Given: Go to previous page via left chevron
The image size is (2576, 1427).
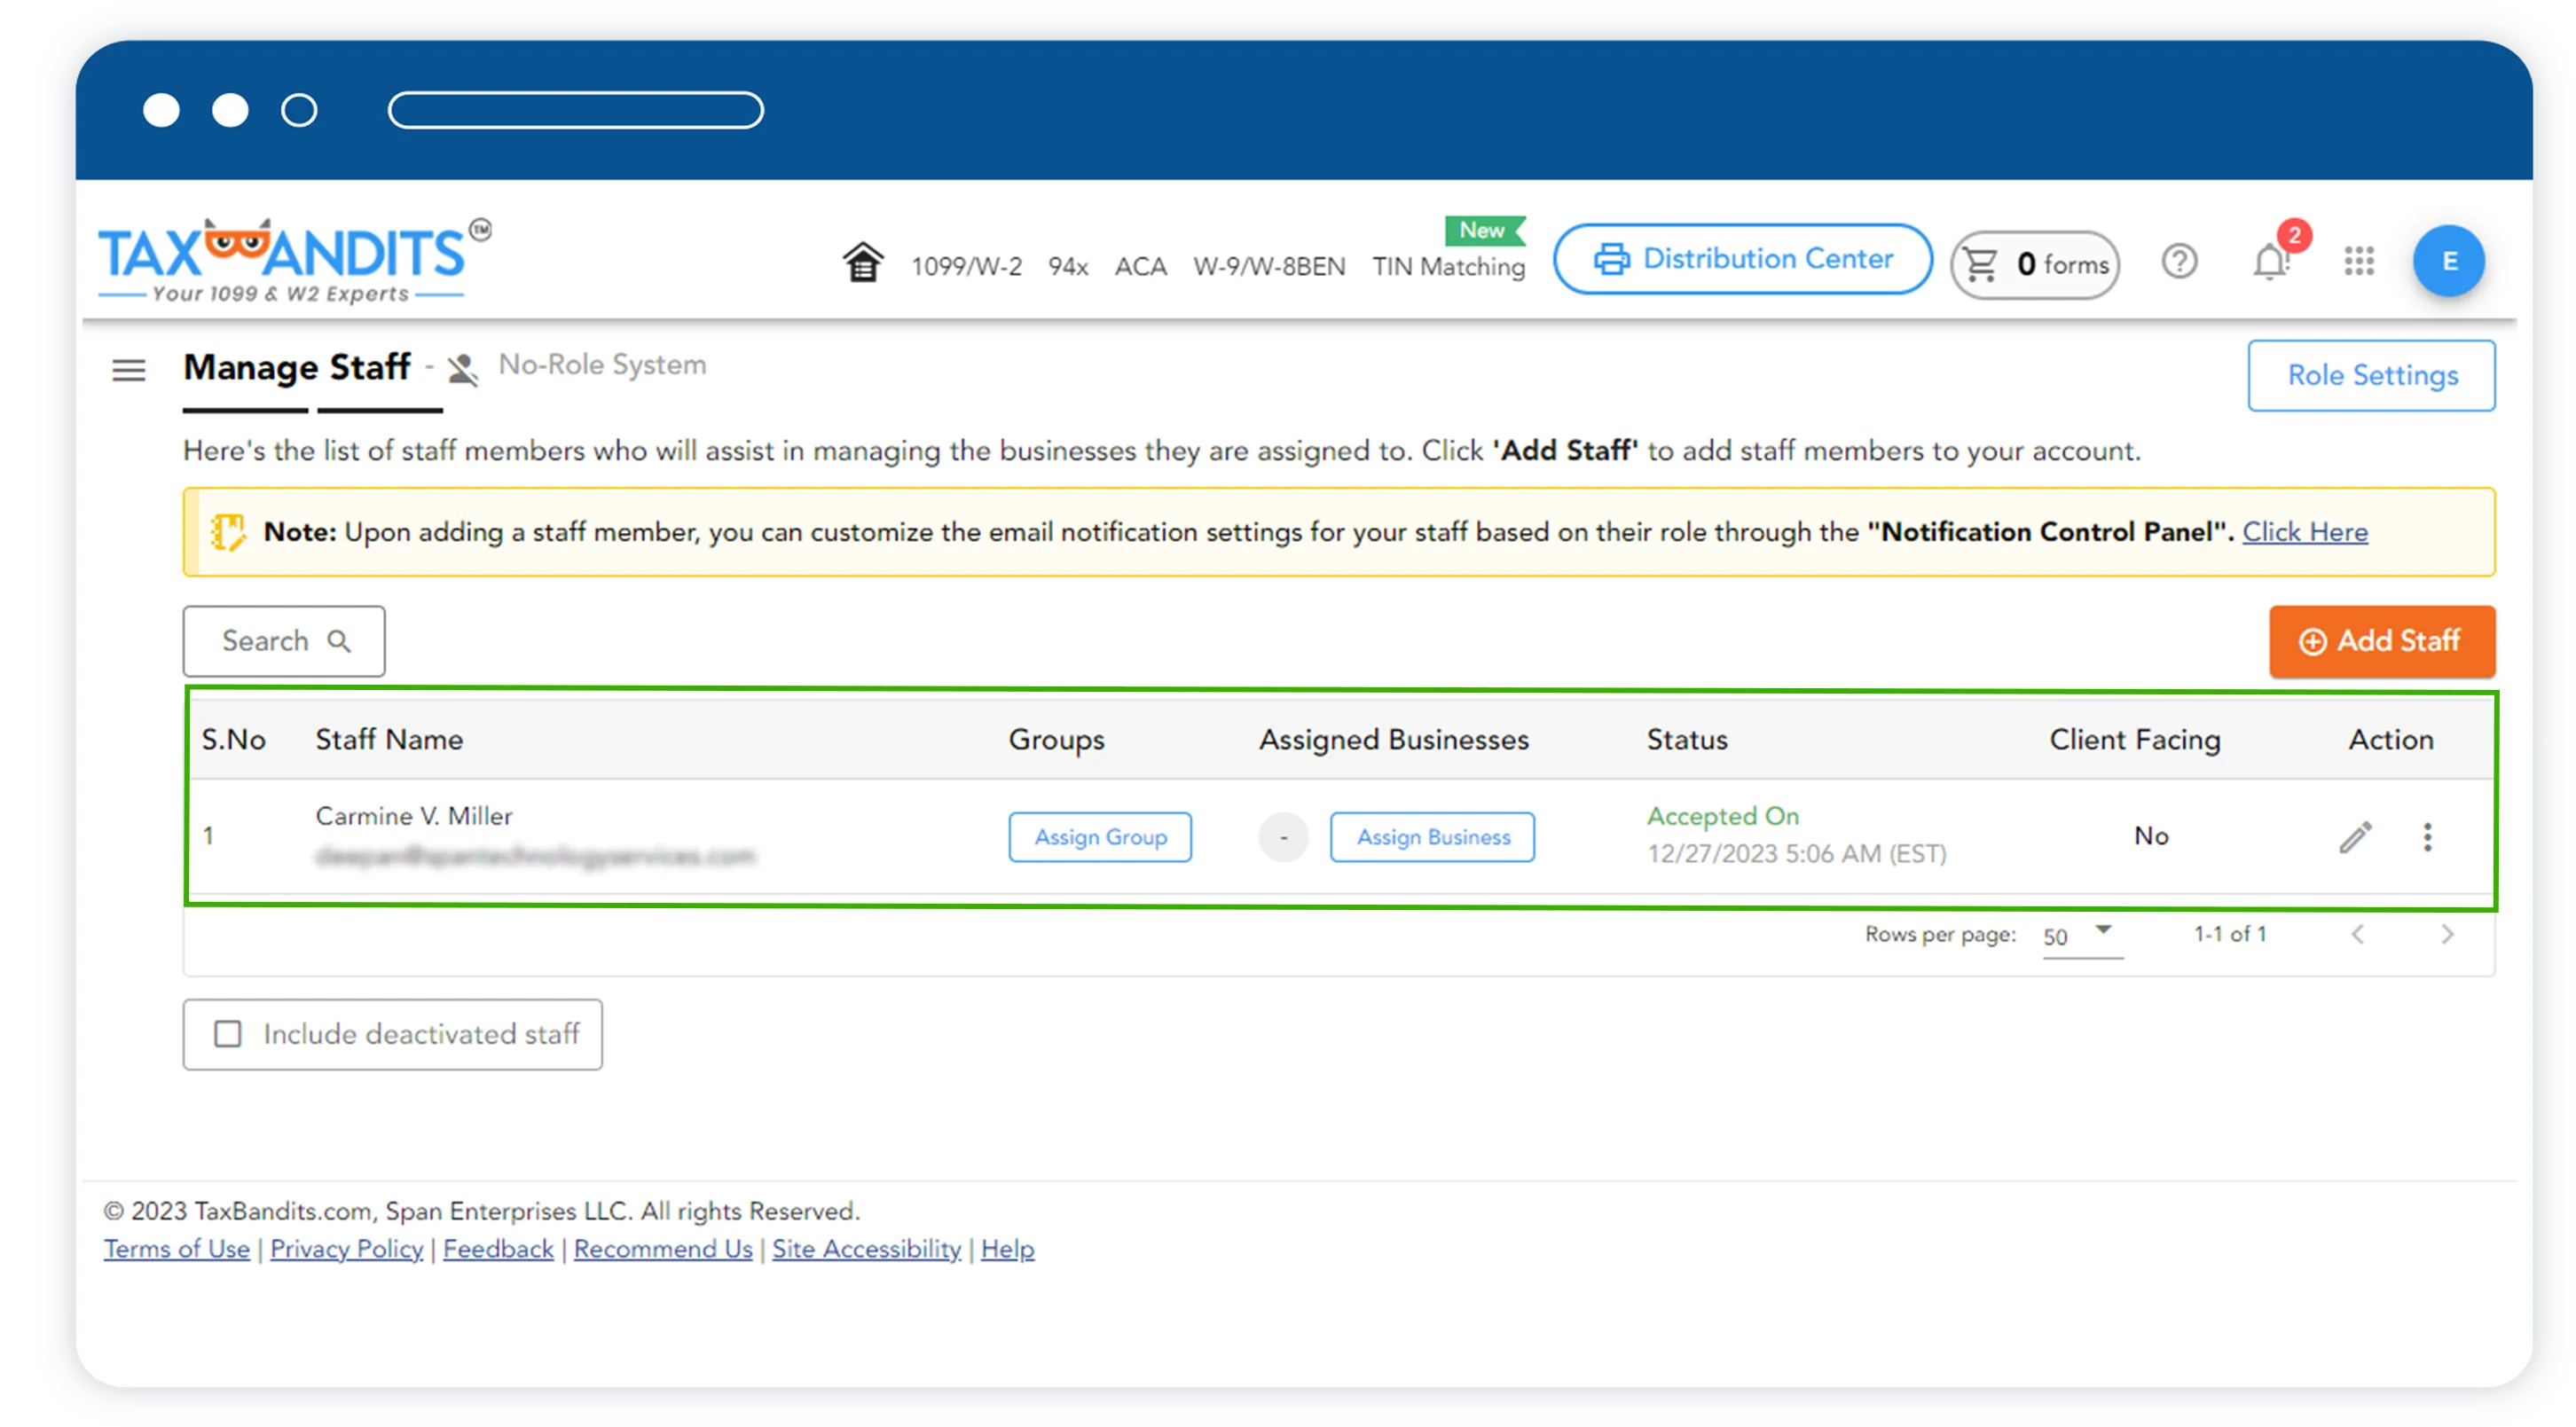Looking at the screenshot, I should (x=2358, y=935).
